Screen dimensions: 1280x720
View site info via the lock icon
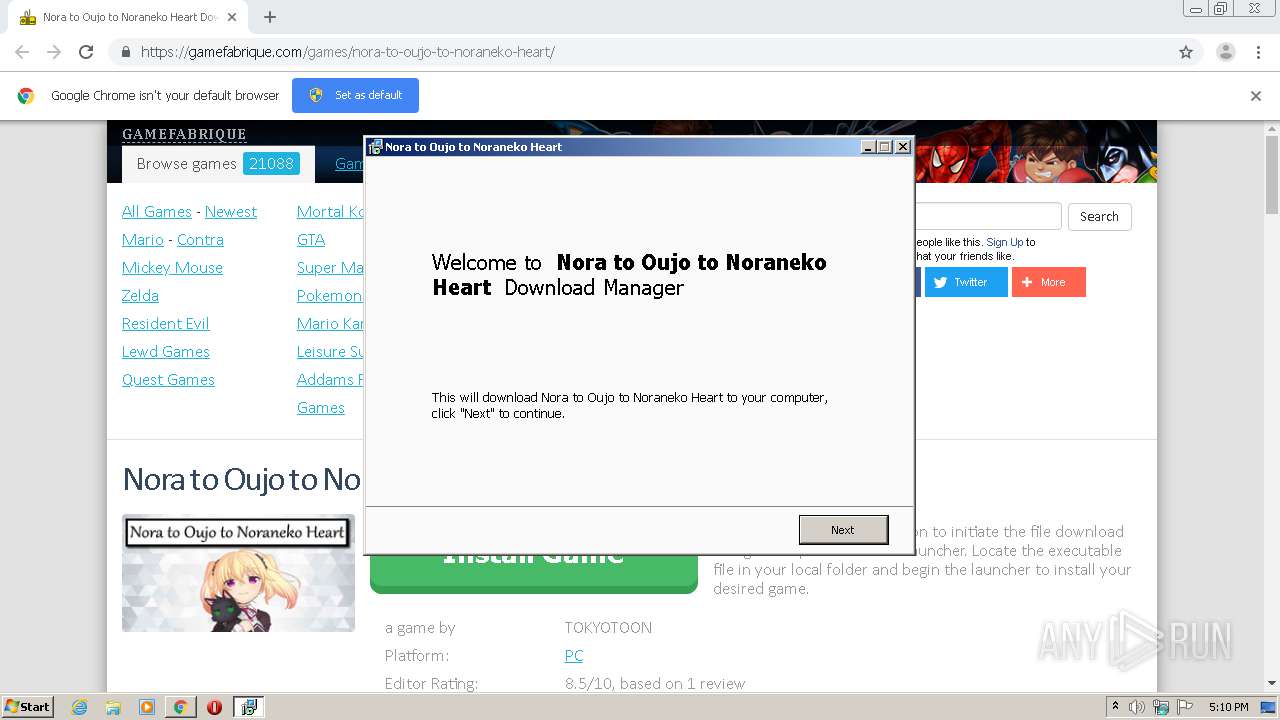click(125, 52)
